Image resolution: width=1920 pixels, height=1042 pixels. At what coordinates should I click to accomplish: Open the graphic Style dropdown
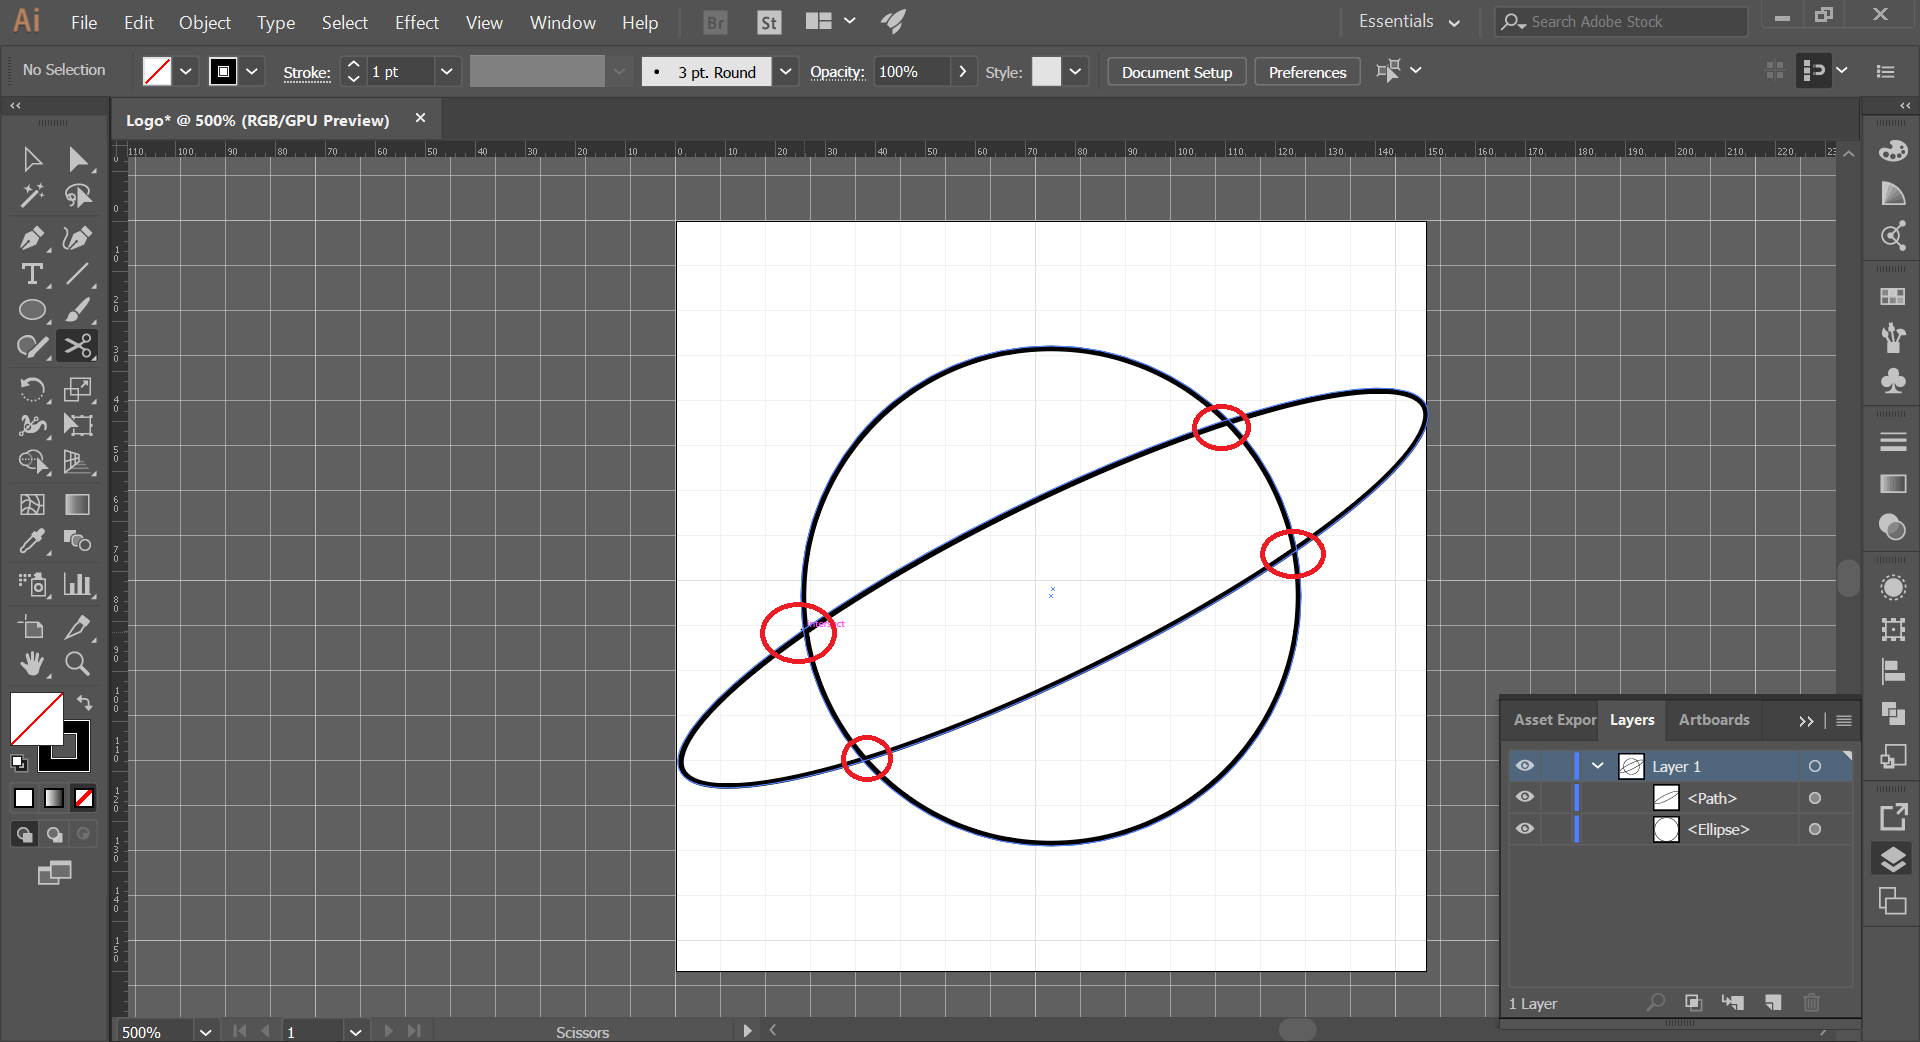(x=1076, y=71)
